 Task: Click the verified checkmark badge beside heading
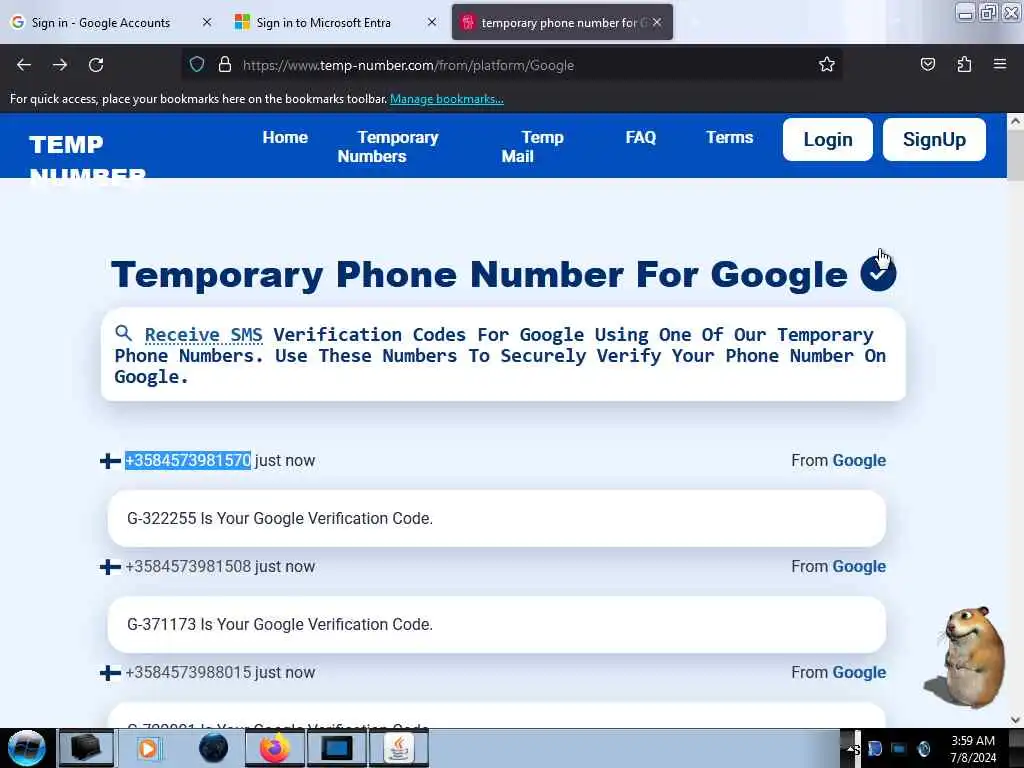point(878,274)
